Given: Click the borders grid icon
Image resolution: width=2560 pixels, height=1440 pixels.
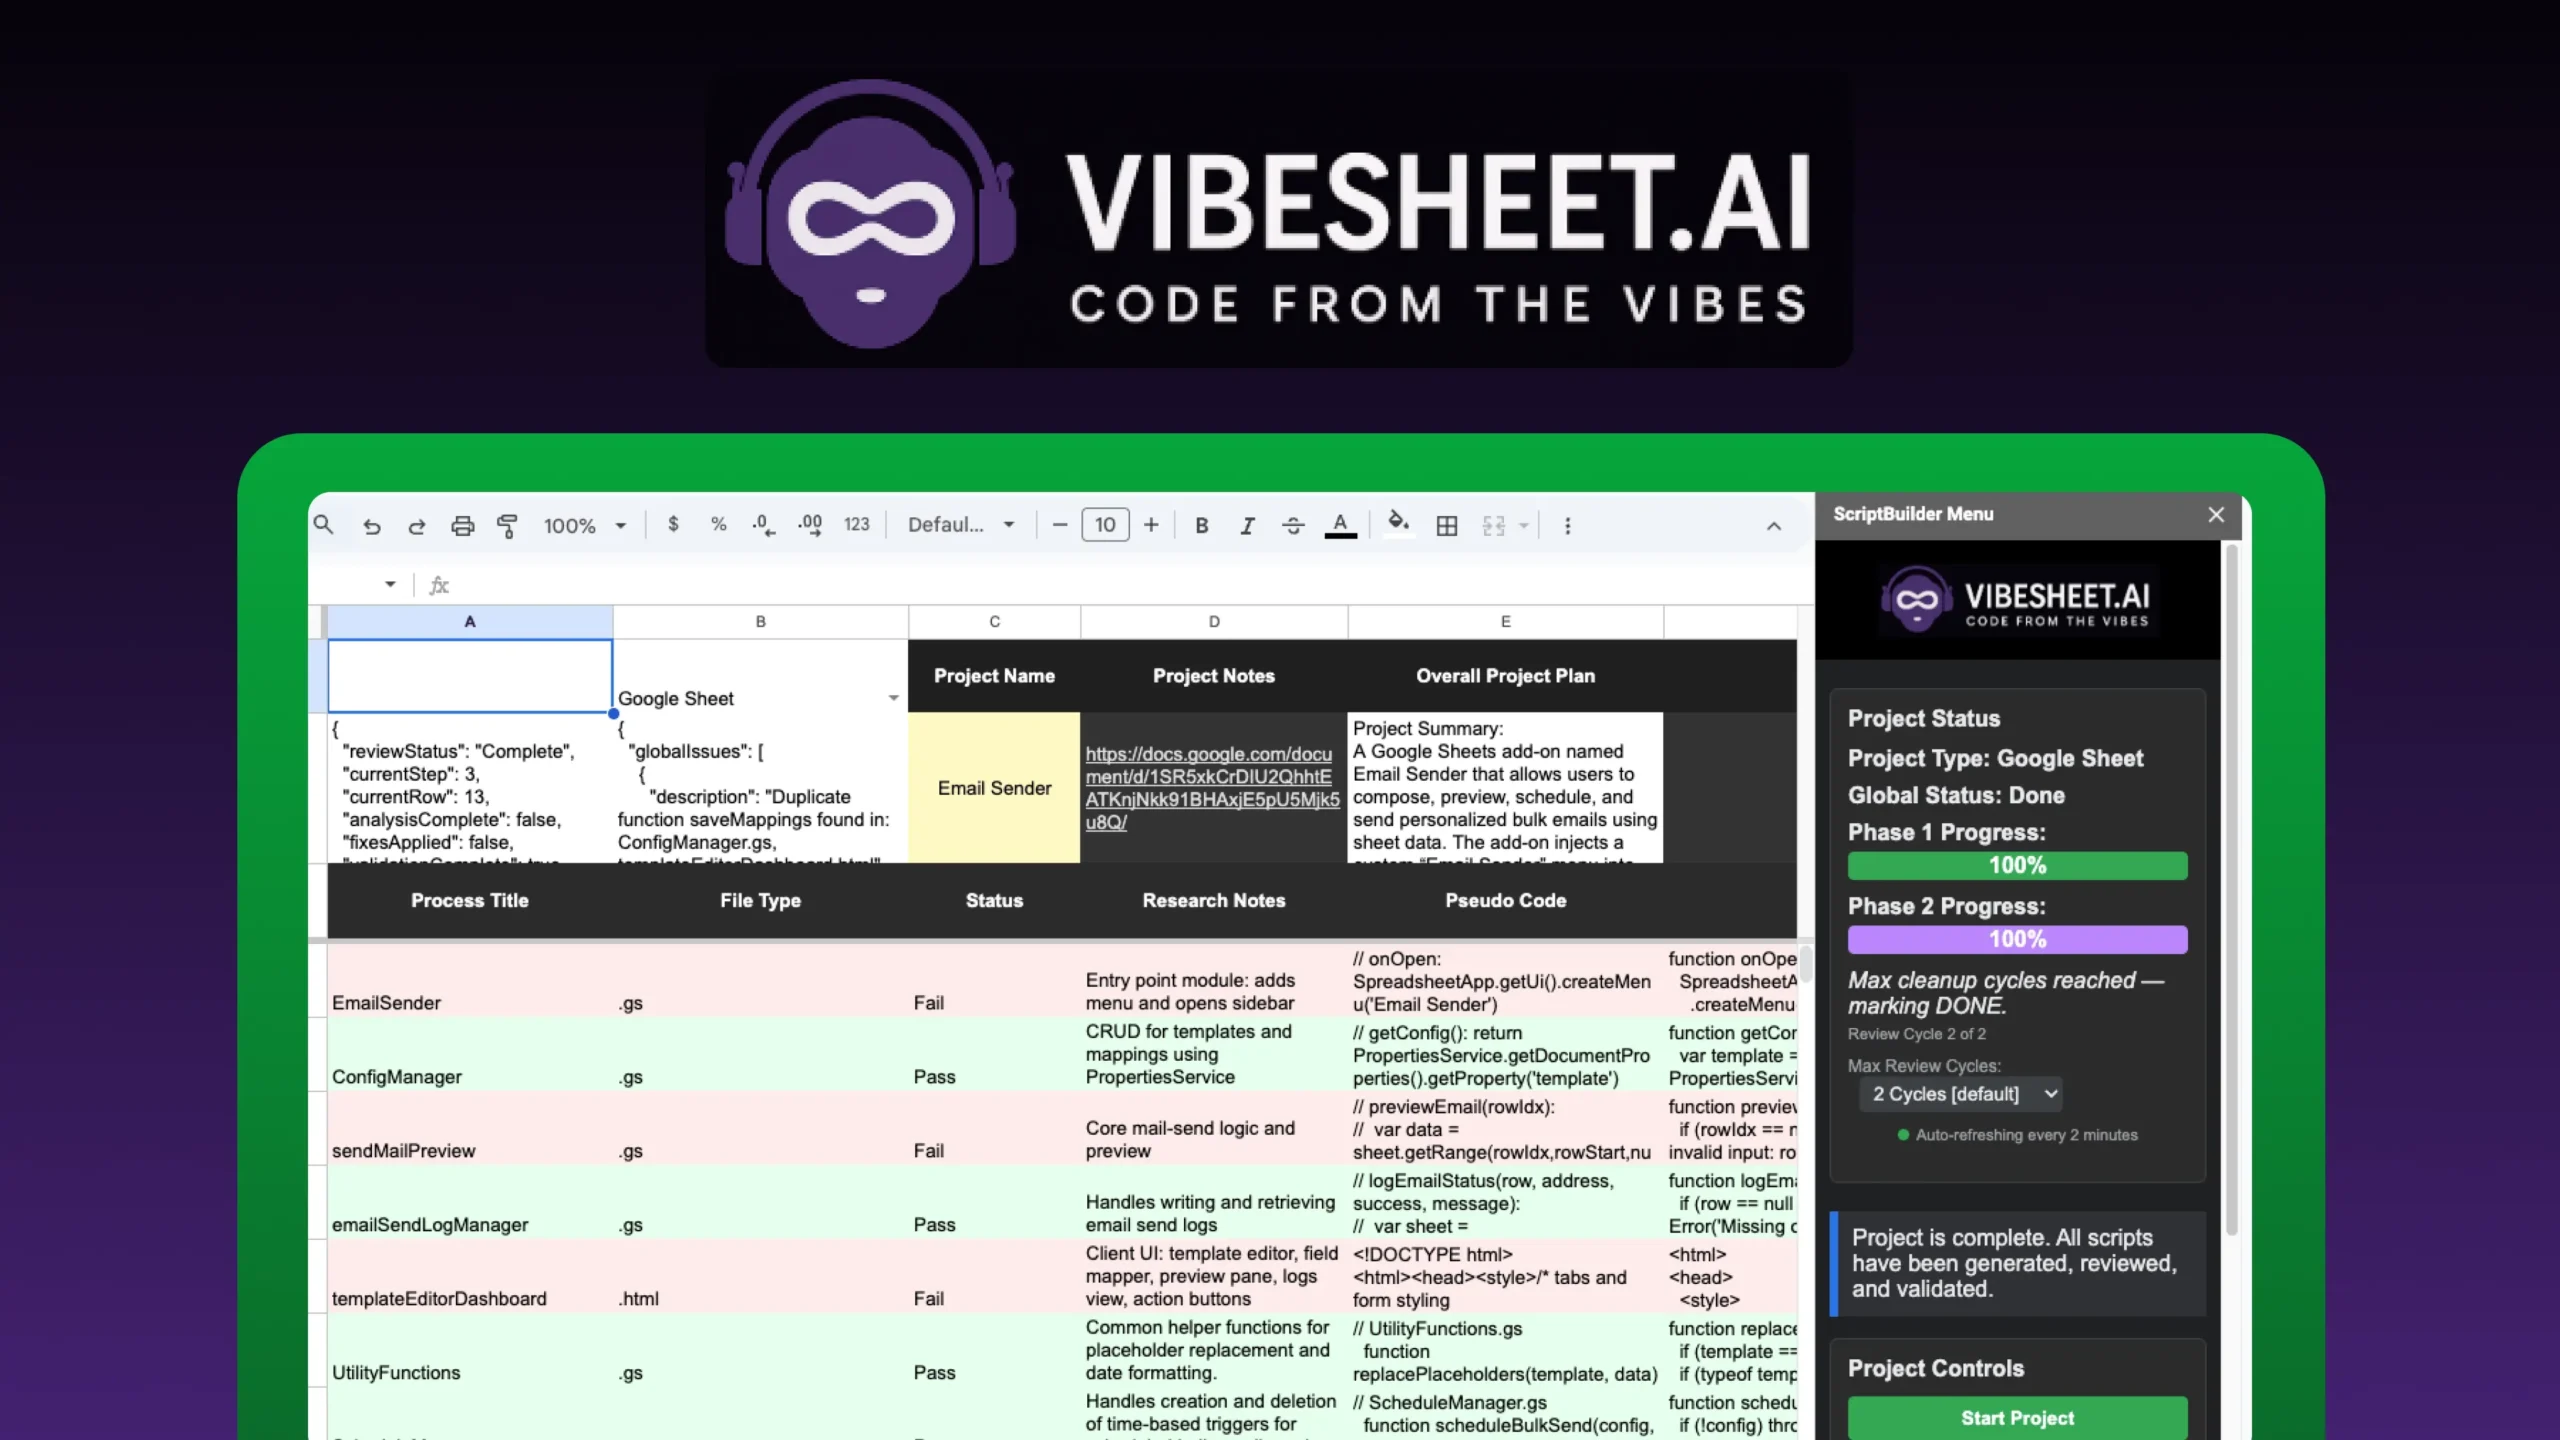Looking at the screenshot, I should click(x=1446, y=526).
